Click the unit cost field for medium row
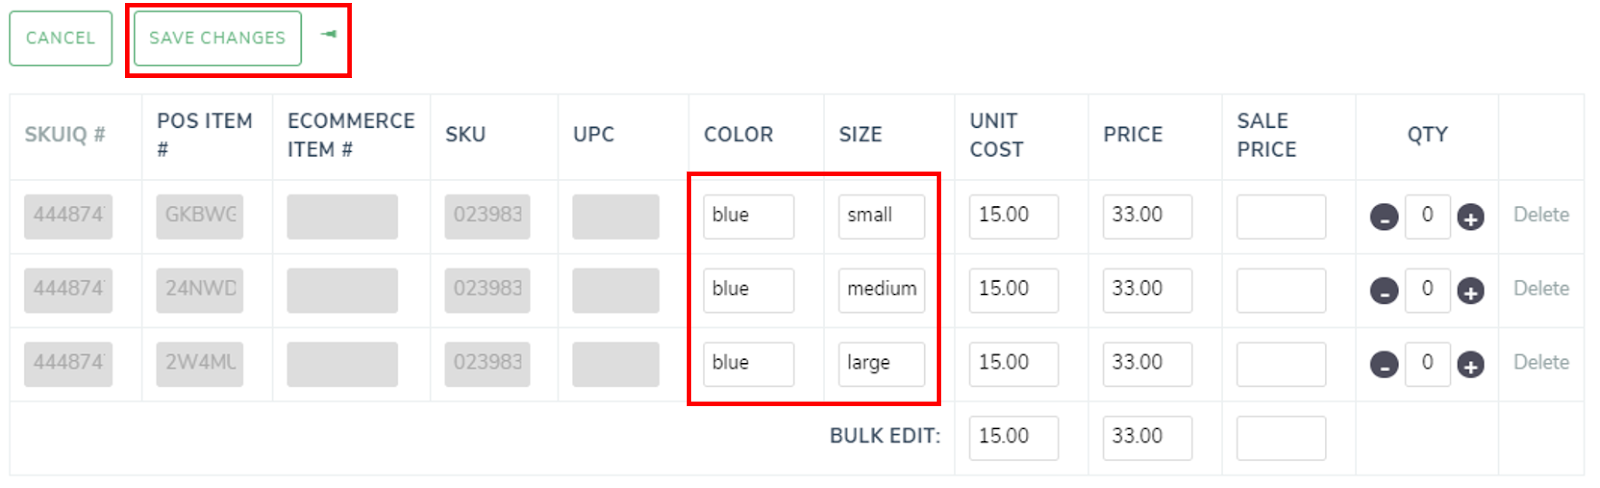This screenshot has height=488, width=1600. (x=1013, y=290)
